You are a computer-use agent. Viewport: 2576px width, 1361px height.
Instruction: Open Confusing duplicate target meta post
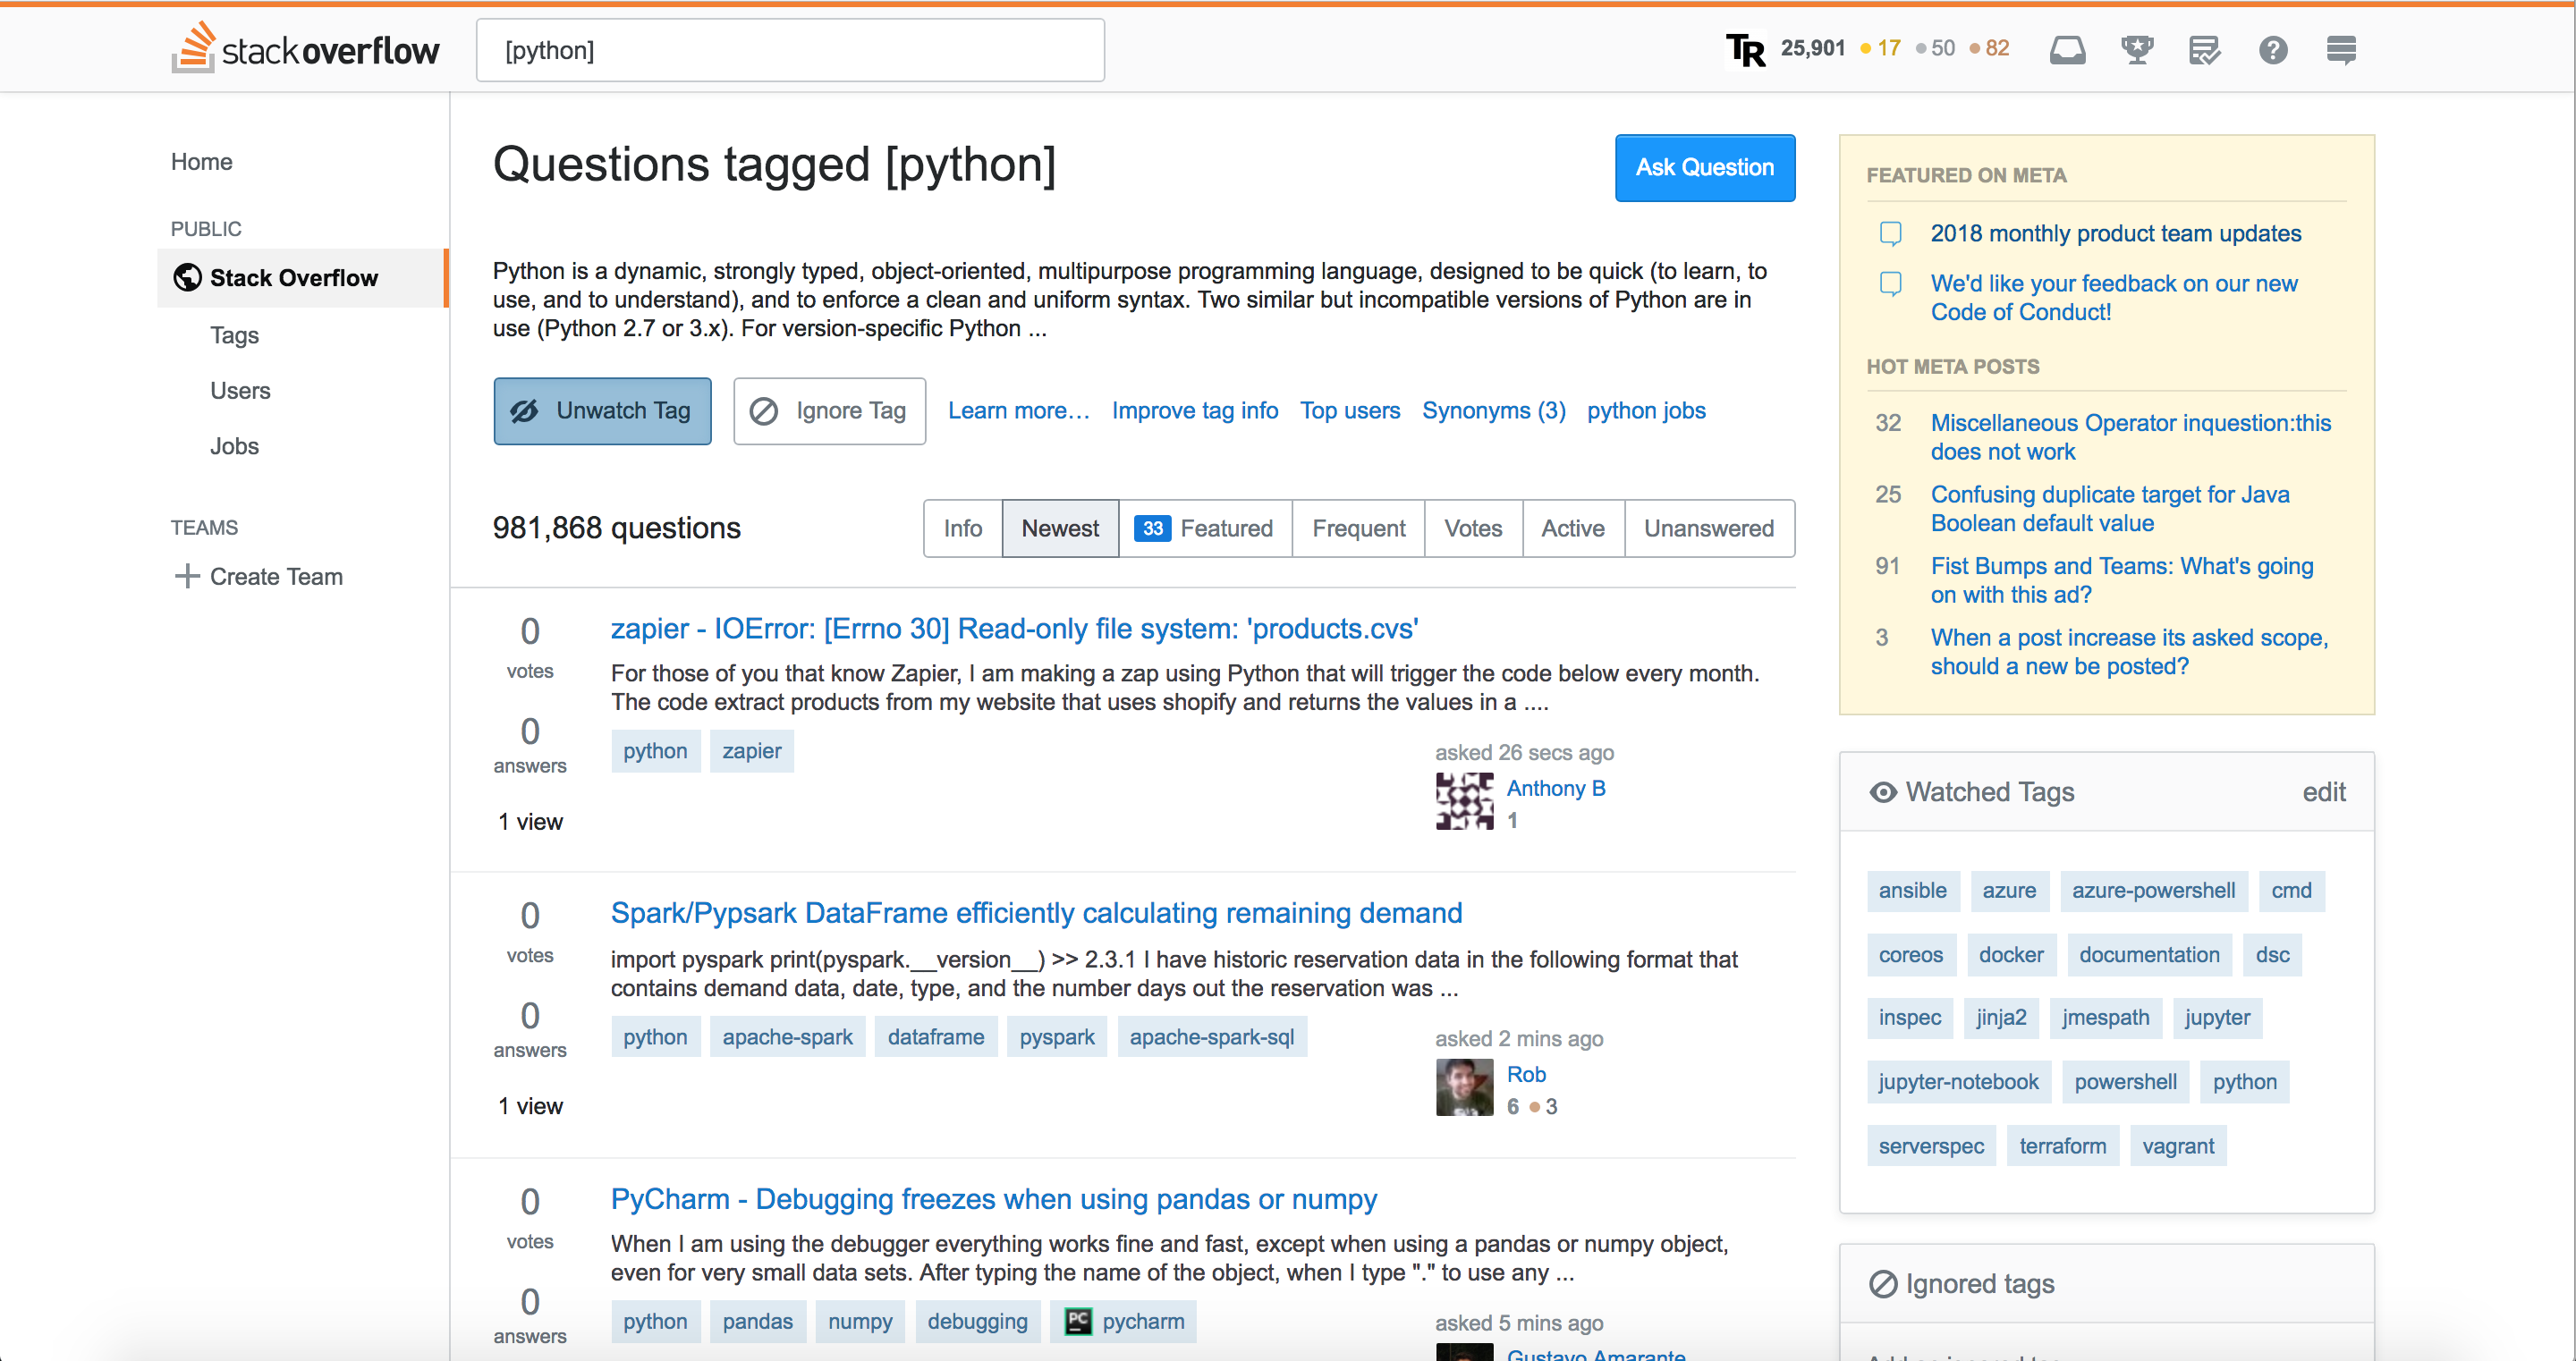pos(2109,509)
